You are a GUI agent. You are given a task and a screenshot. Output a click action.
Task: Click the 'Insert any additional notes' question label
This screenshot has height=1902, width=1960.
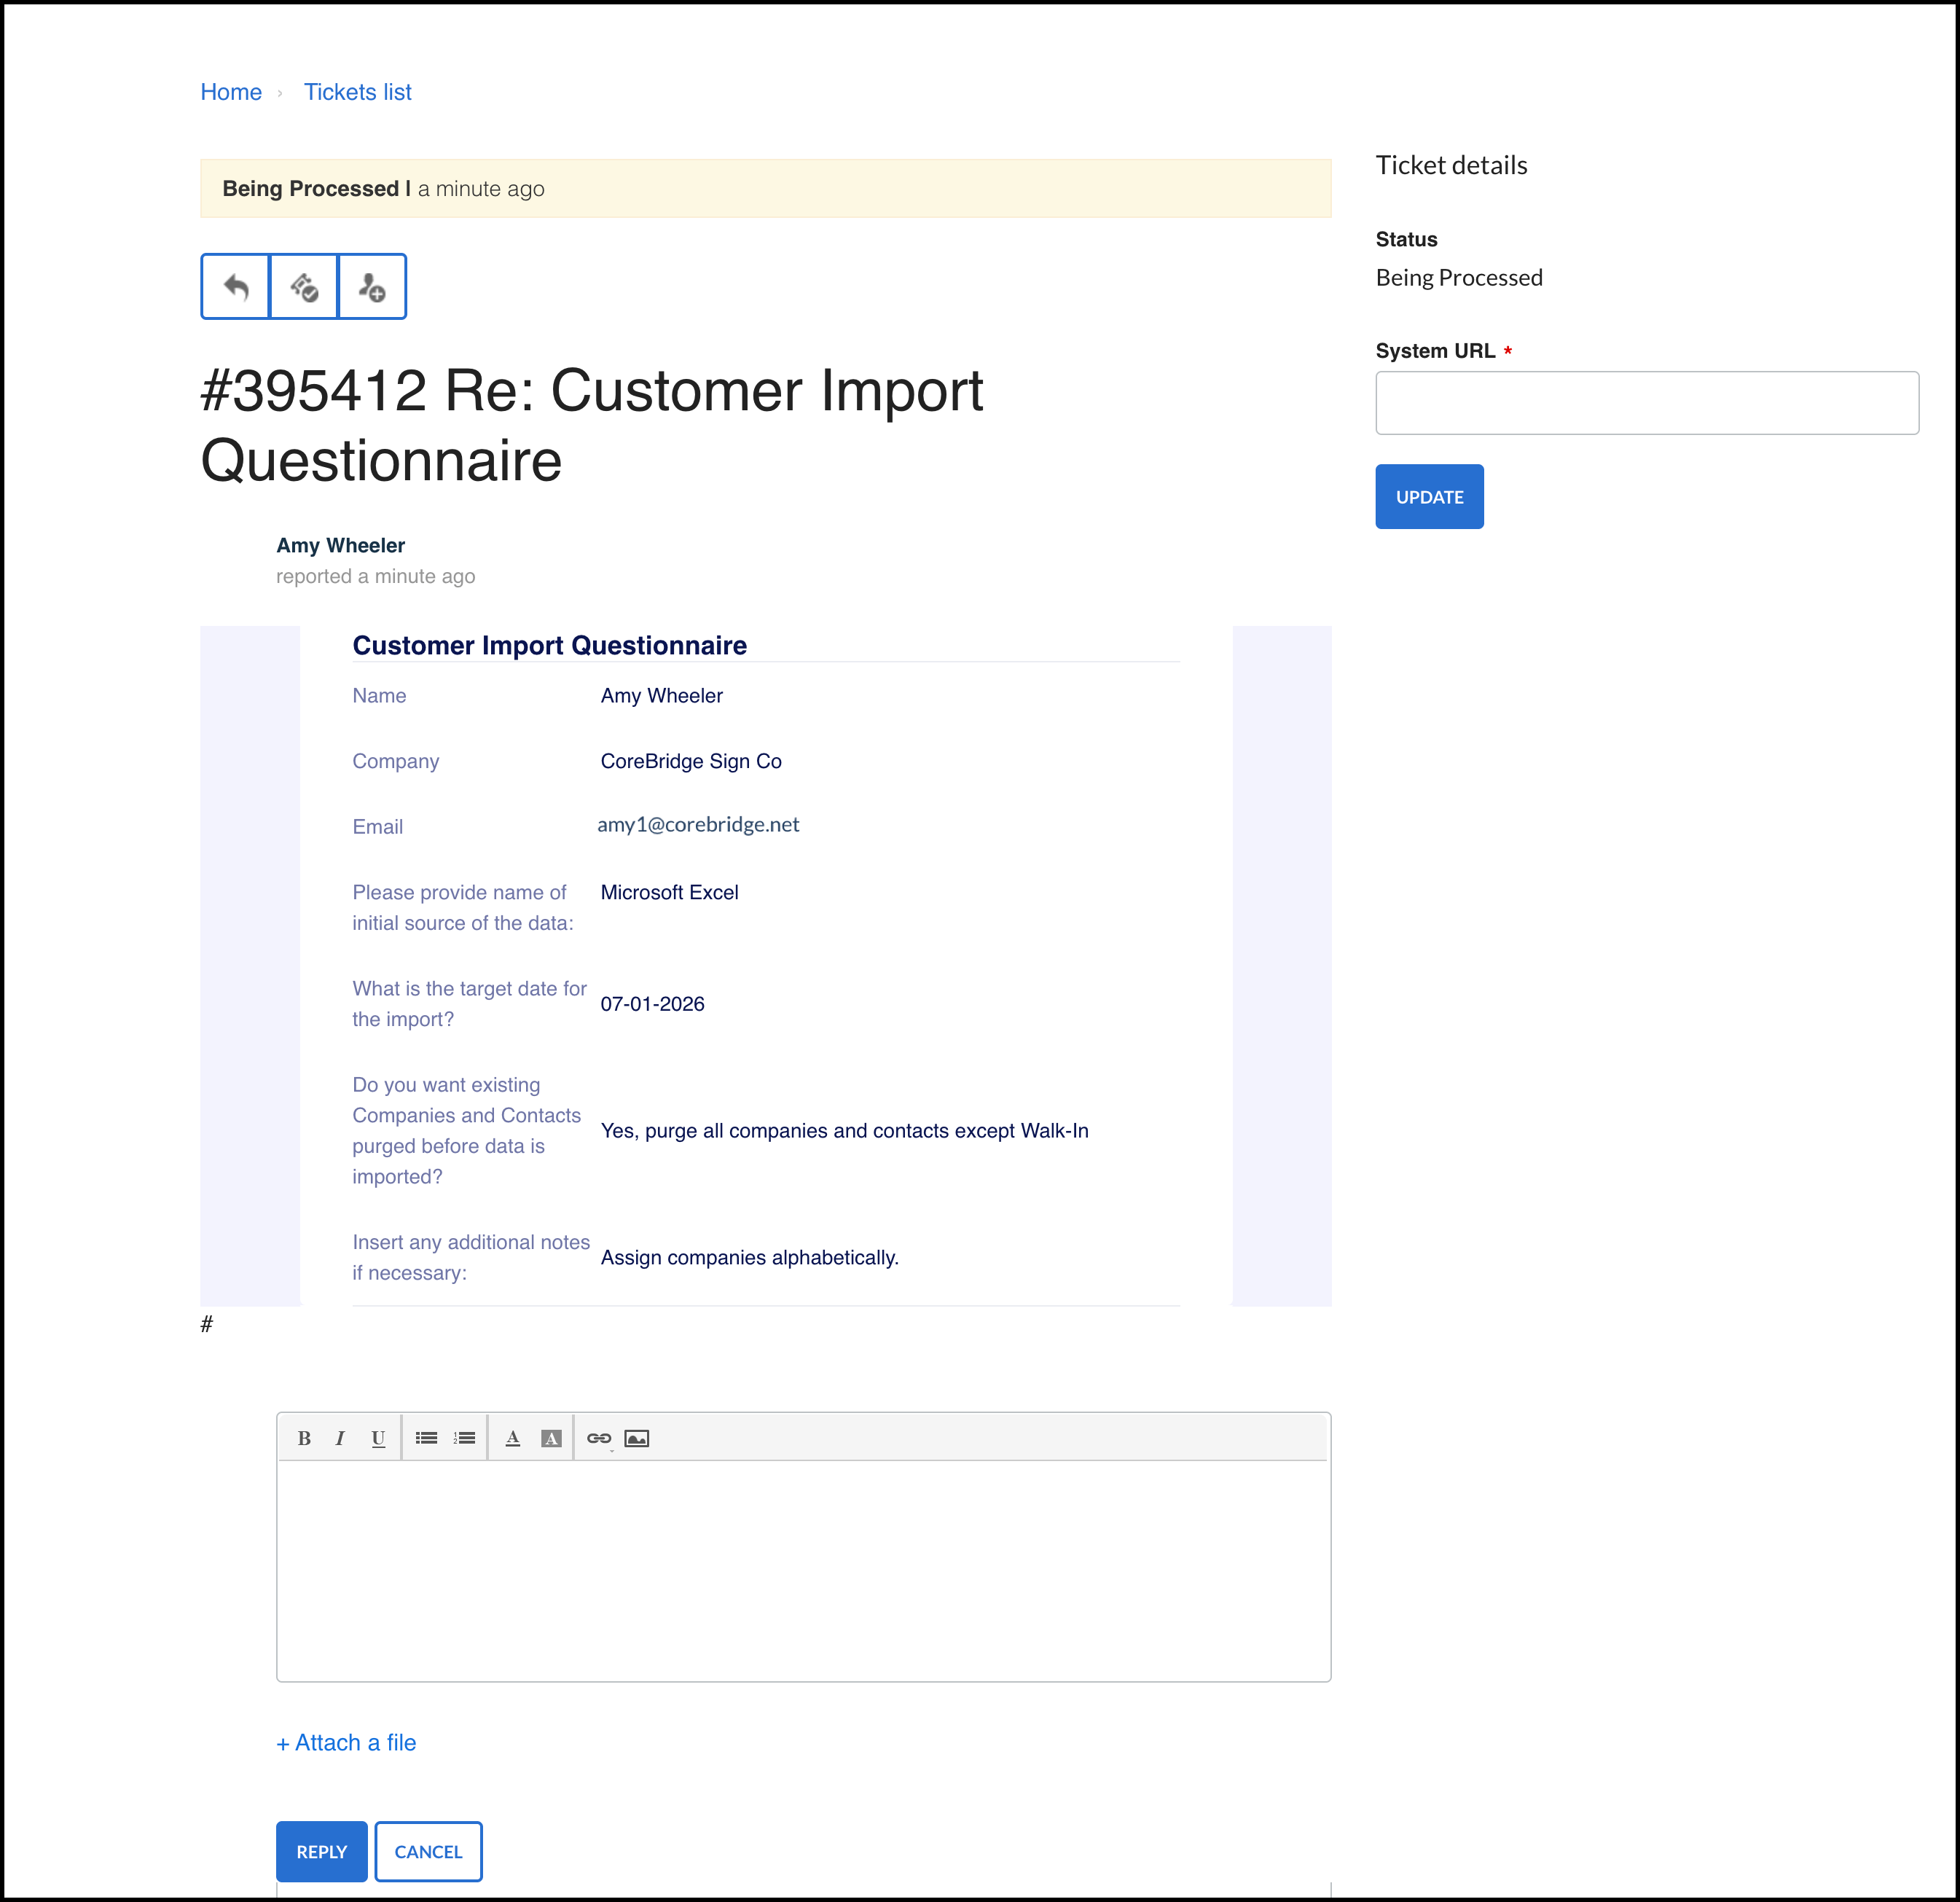(x=471, y=1257)
